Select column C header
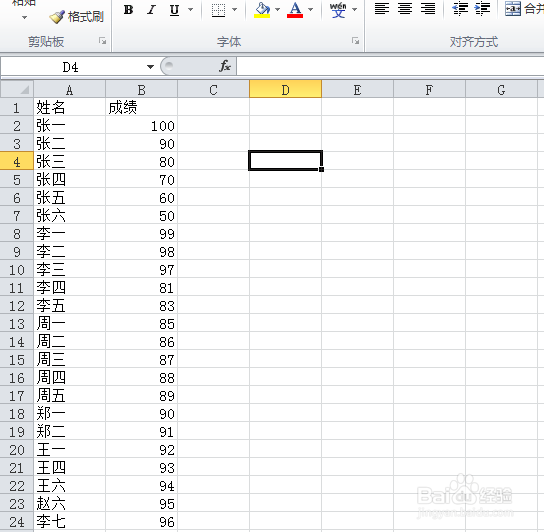The height and width of the screenshot is (532, 544). point(213,90)
